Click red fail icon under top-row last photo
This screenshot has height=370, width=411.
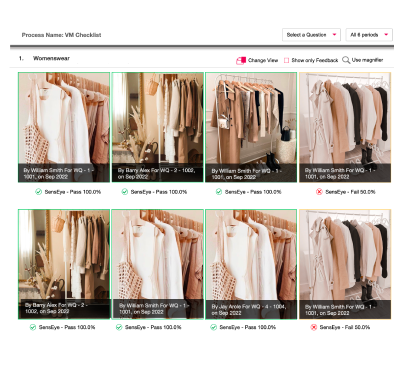[x=319, y=192]
